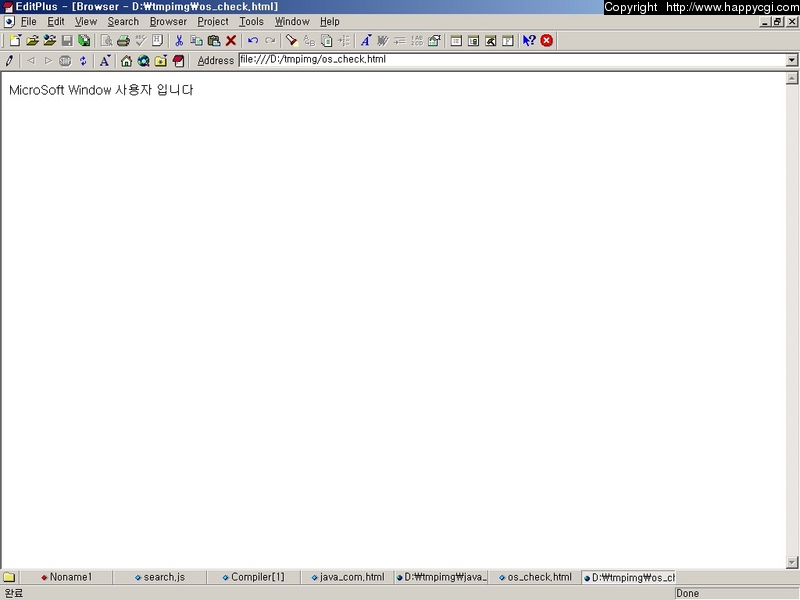Click the Open Remote (FTP) folder icon

pos(49,41)
